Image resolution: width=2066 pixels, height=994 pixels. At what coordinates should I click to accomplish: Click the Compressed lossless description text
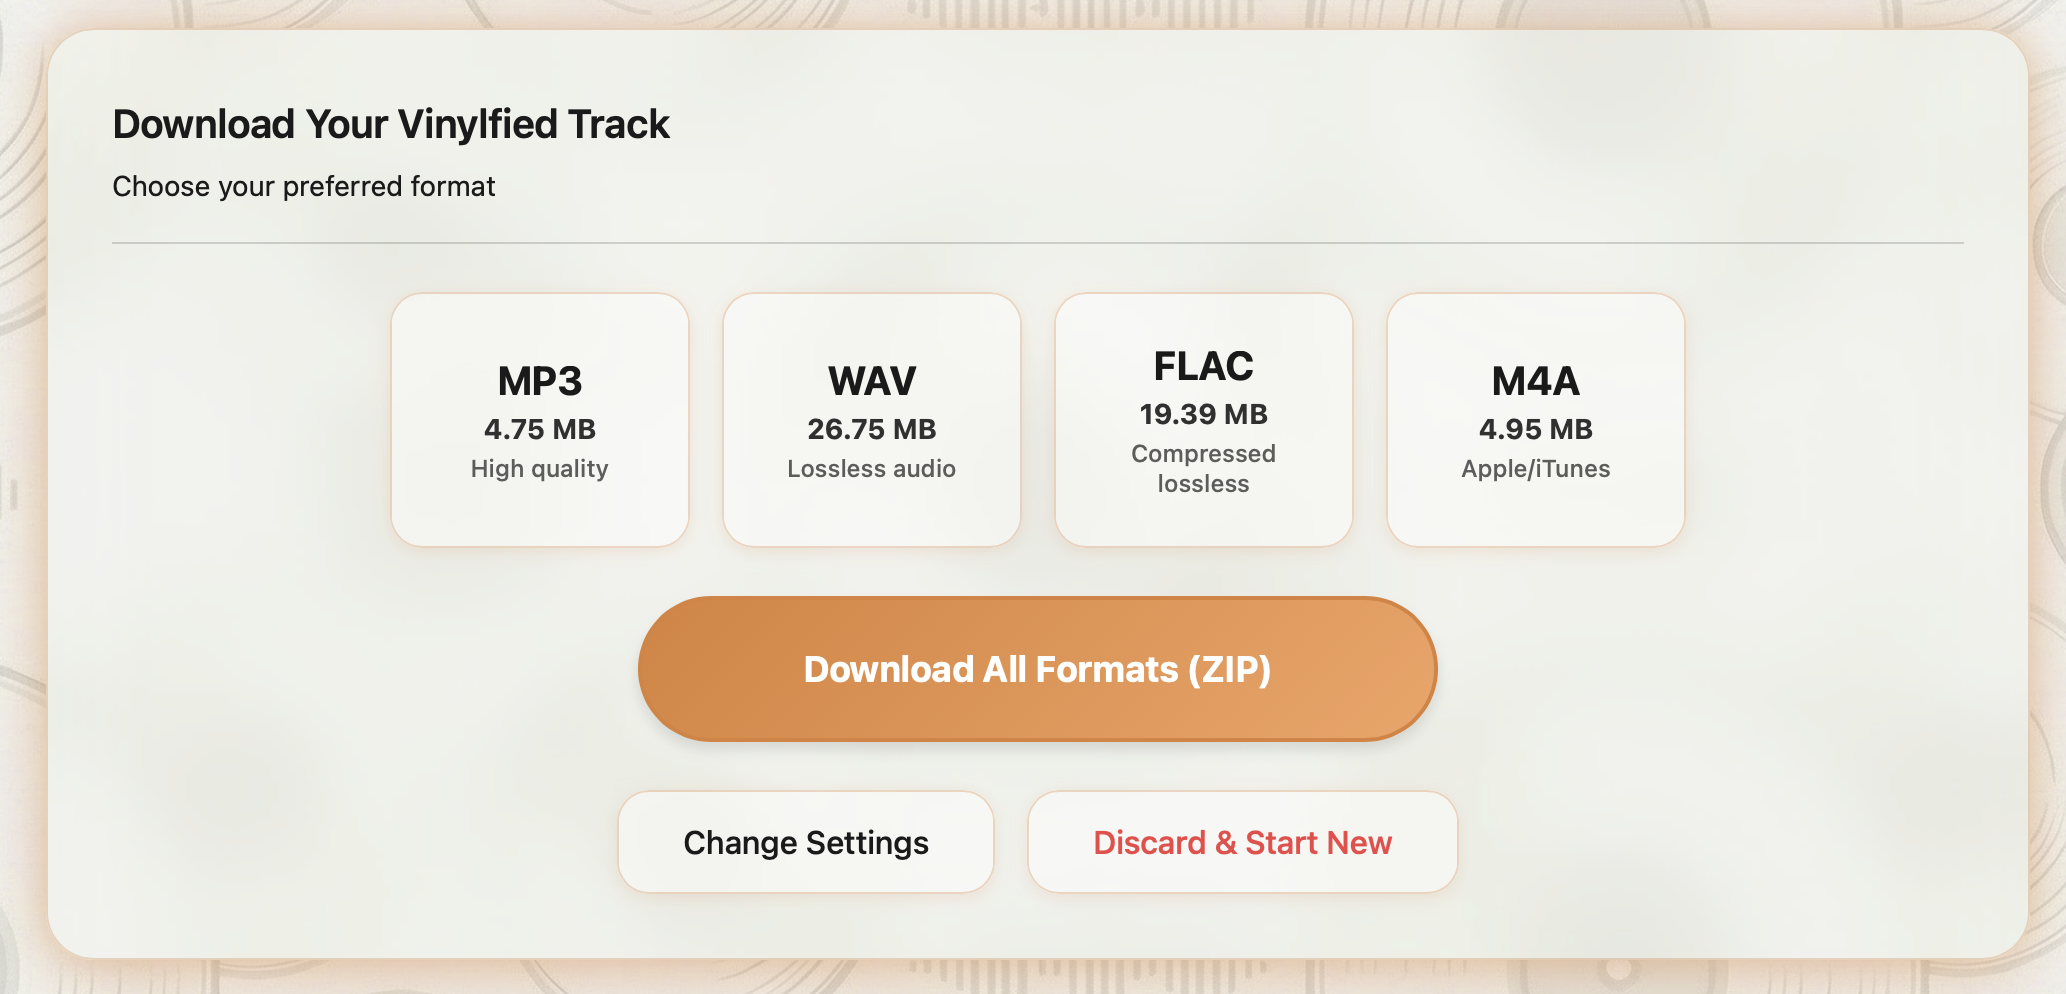coord(1203,468)
